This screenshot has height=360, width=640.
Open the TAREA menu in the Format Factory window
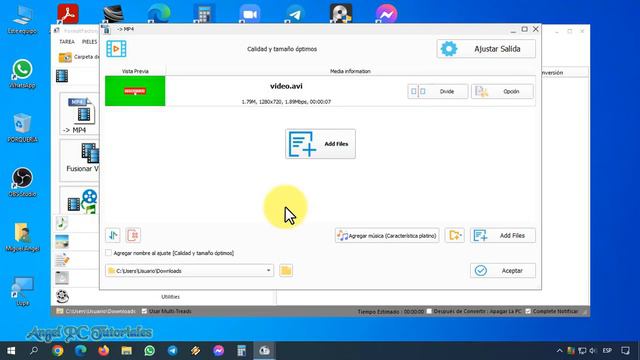[x=67, y=42]
